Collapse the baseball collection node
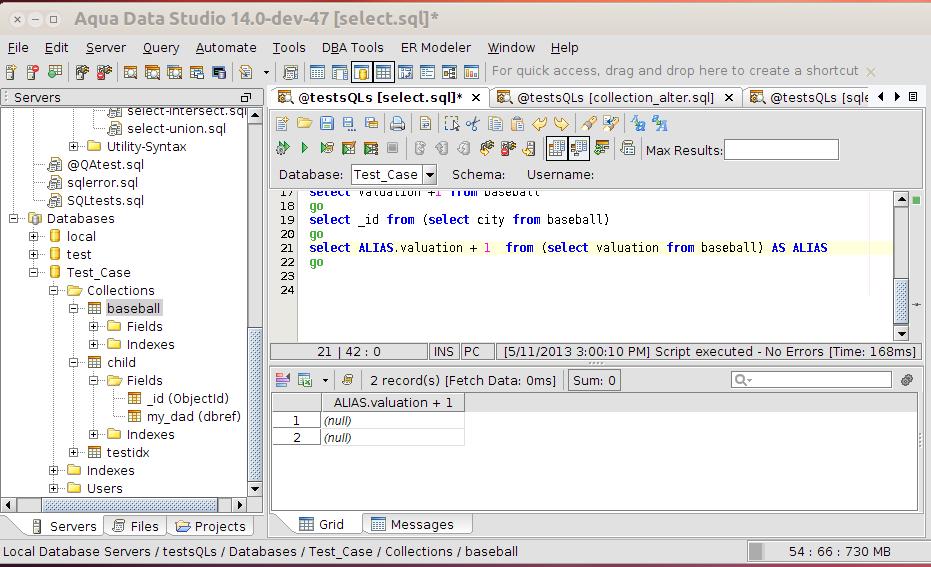Screen dimensions: 931x567 click(x=73, y=308)
